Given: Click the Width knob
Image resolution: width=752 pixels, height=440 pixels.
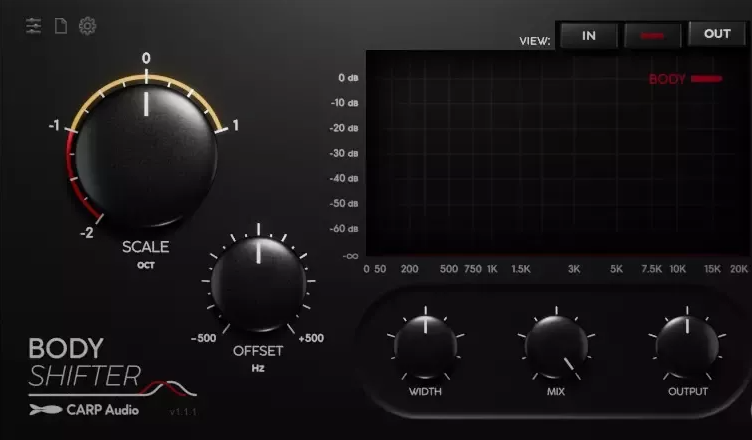Looking at the screenshot, I should click(x=425, y=347).
